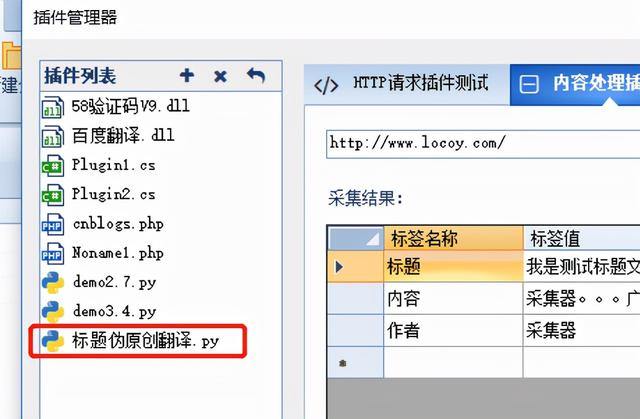The image size is (640, 419).
Task: Click the new-row asterisk row header
Action: (x=356, y=362)
